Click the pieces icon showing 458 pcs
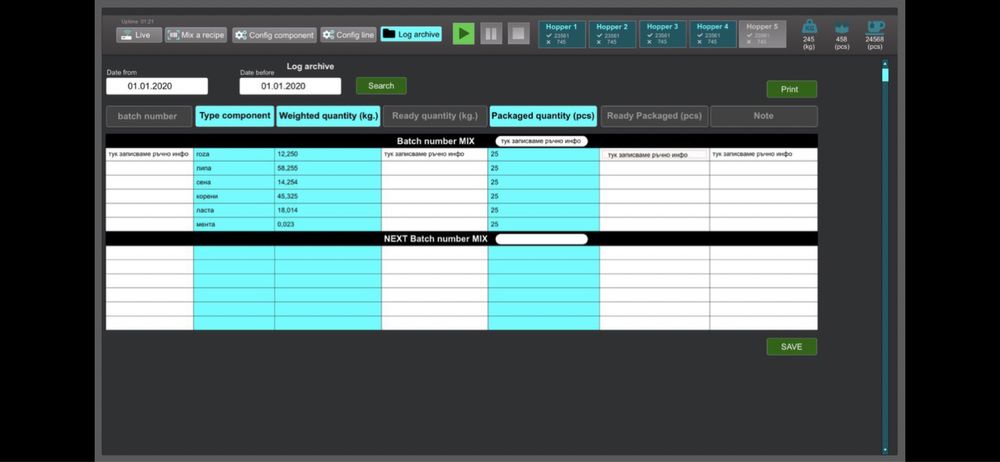This screenshot has height=462, width=1000. click(x=842, y=29)
